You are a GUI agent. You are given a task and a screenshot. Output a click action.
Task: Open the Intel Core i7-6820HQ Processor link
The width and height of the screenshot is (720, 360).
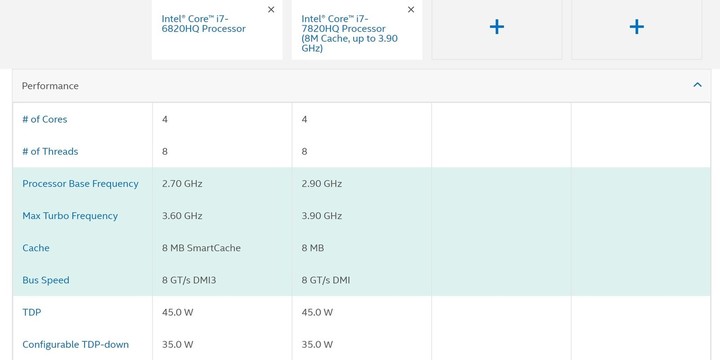pyautogui.click(x=203, y=23)
